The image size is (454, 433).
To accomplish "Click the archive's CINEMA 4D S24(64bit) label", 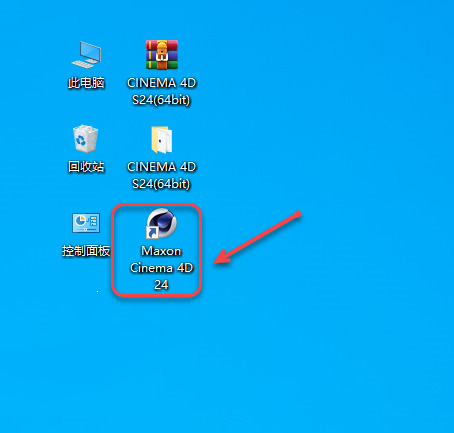I will pos(162,91).
